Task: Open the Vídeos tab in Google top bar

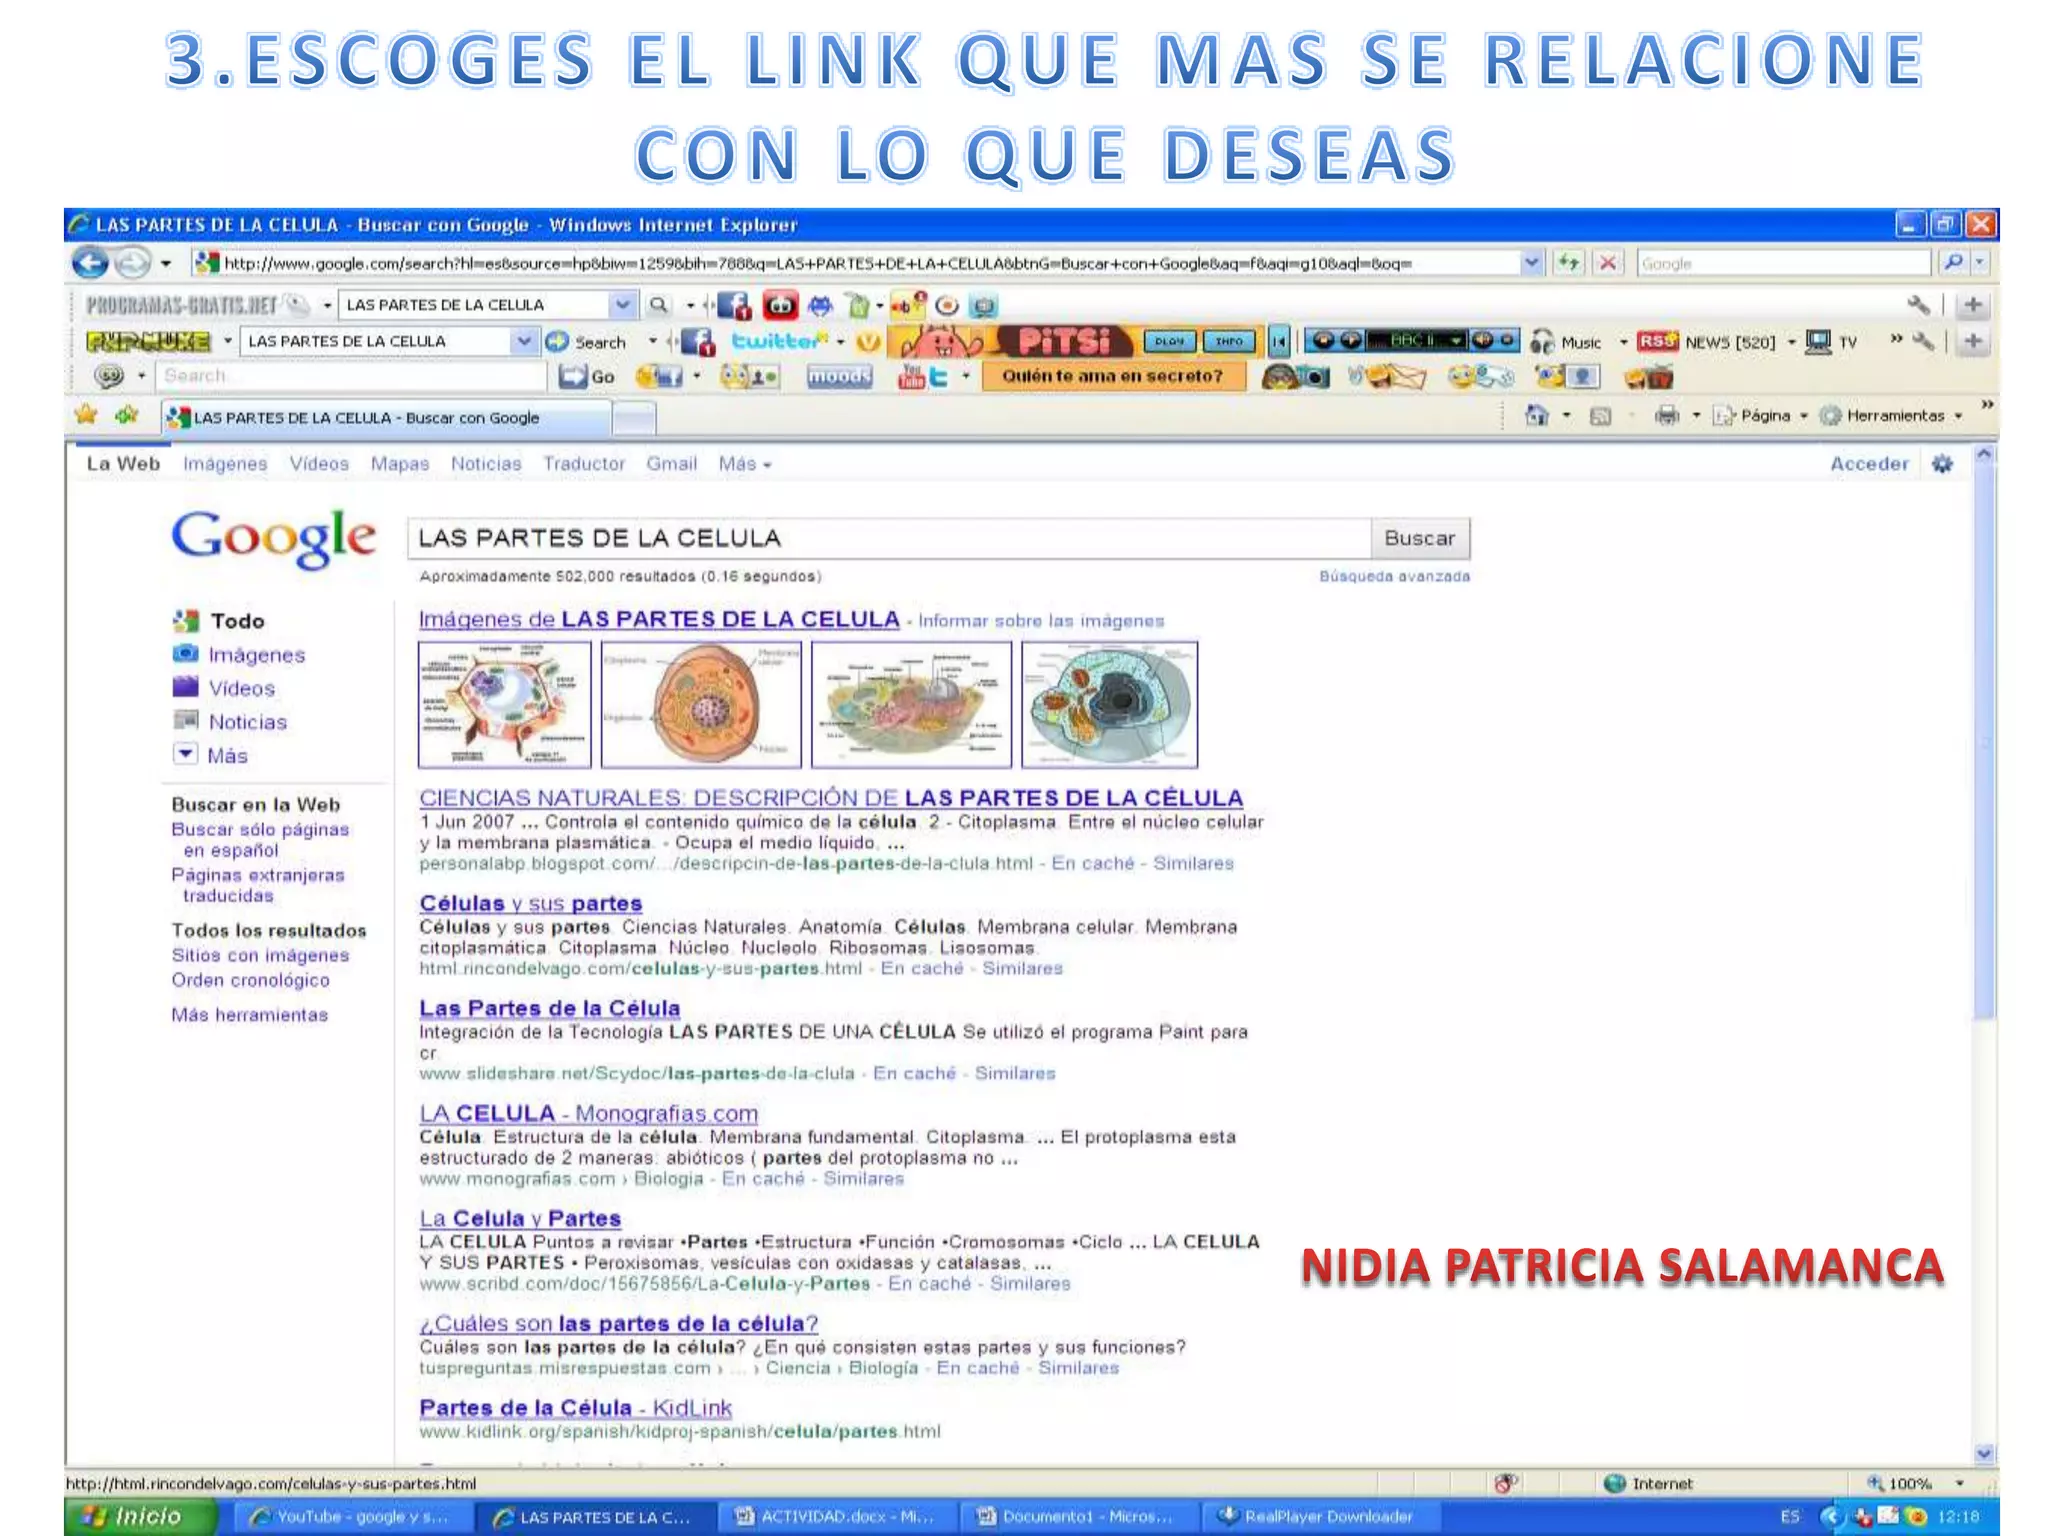Action: pos(319,464)
